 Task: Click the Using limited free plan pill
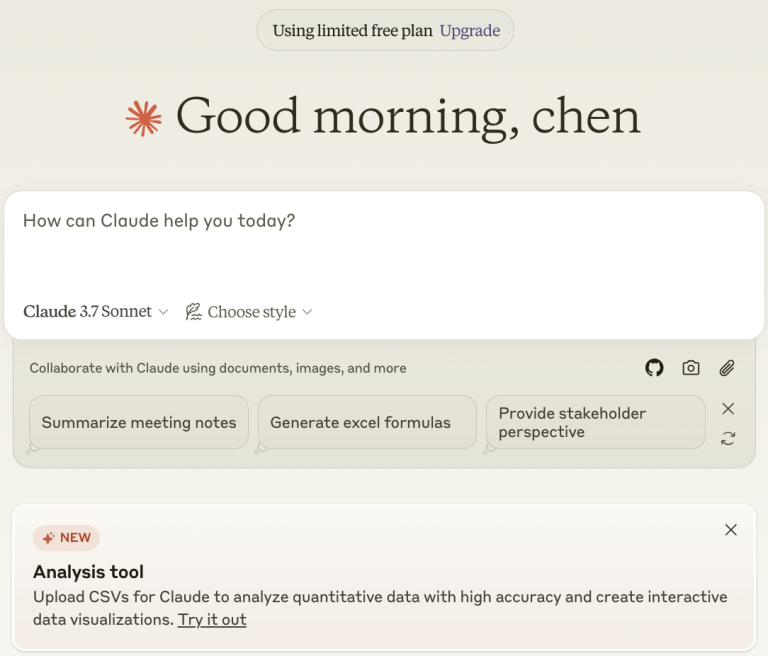coord(353,31)
